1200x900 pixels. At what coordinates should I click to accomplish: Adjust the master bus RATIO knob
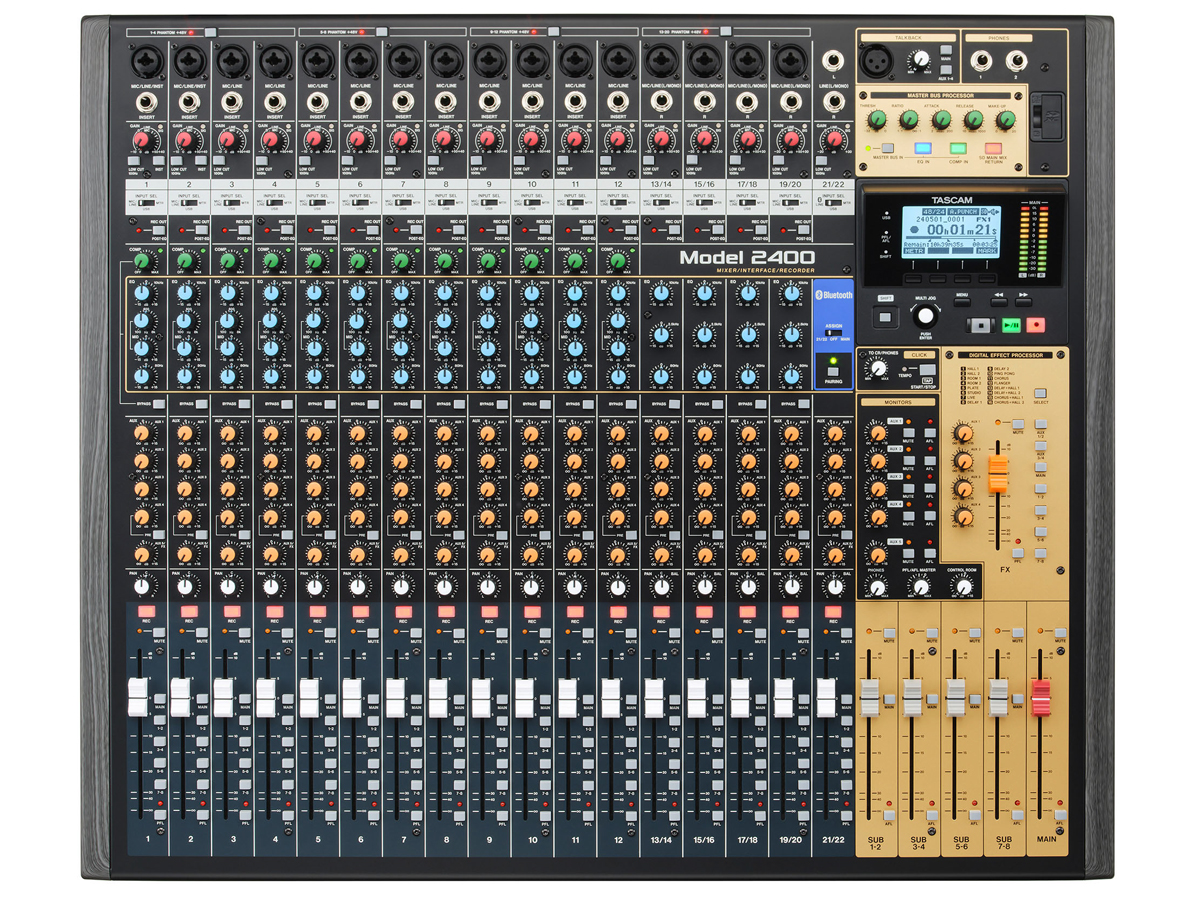tap(909, 121)
